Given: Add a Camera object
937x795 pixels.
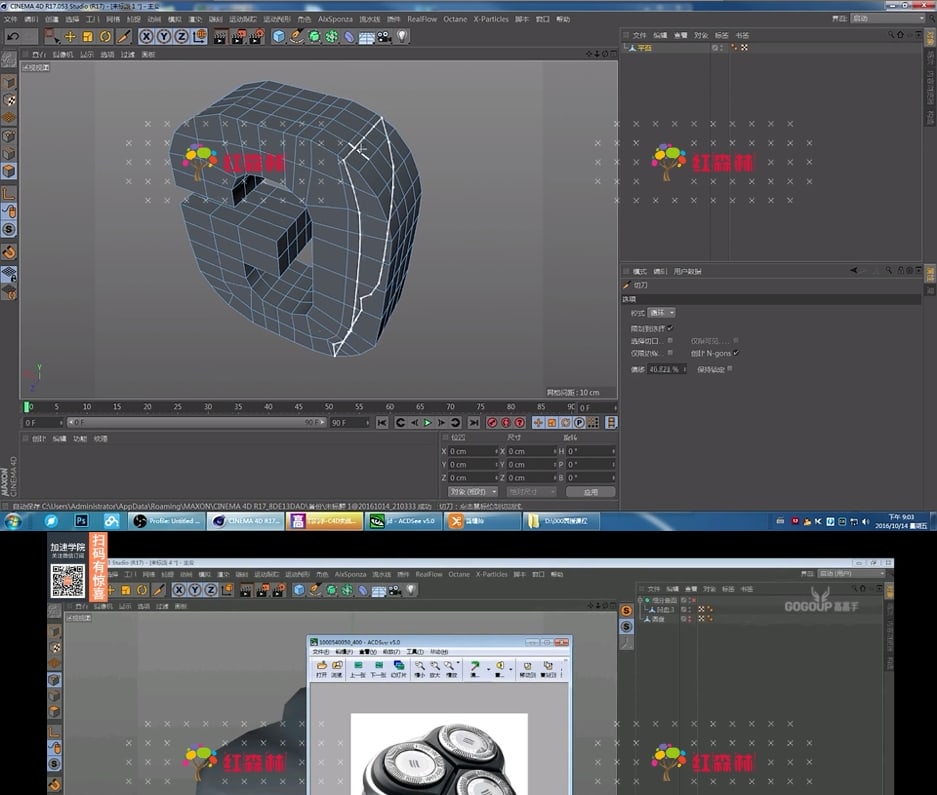Looking at the screenshot, I should tap(384, 37).
